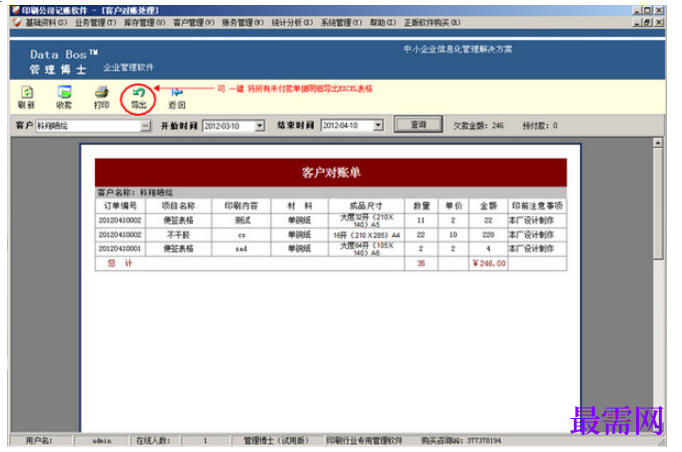Click the 客户对账单 report title

[331, 173]
